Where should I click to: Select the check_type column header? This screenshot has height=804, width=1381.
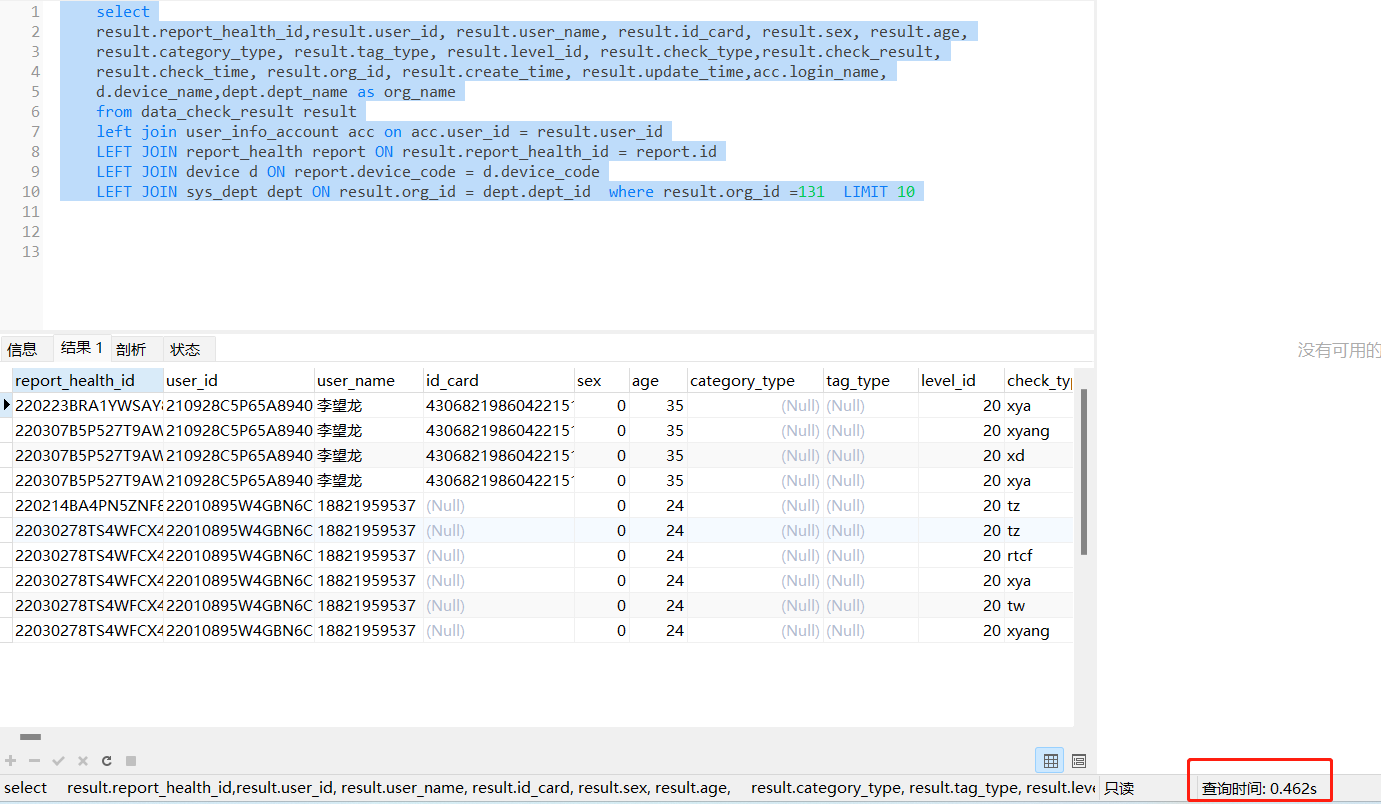coord(1039,380)
